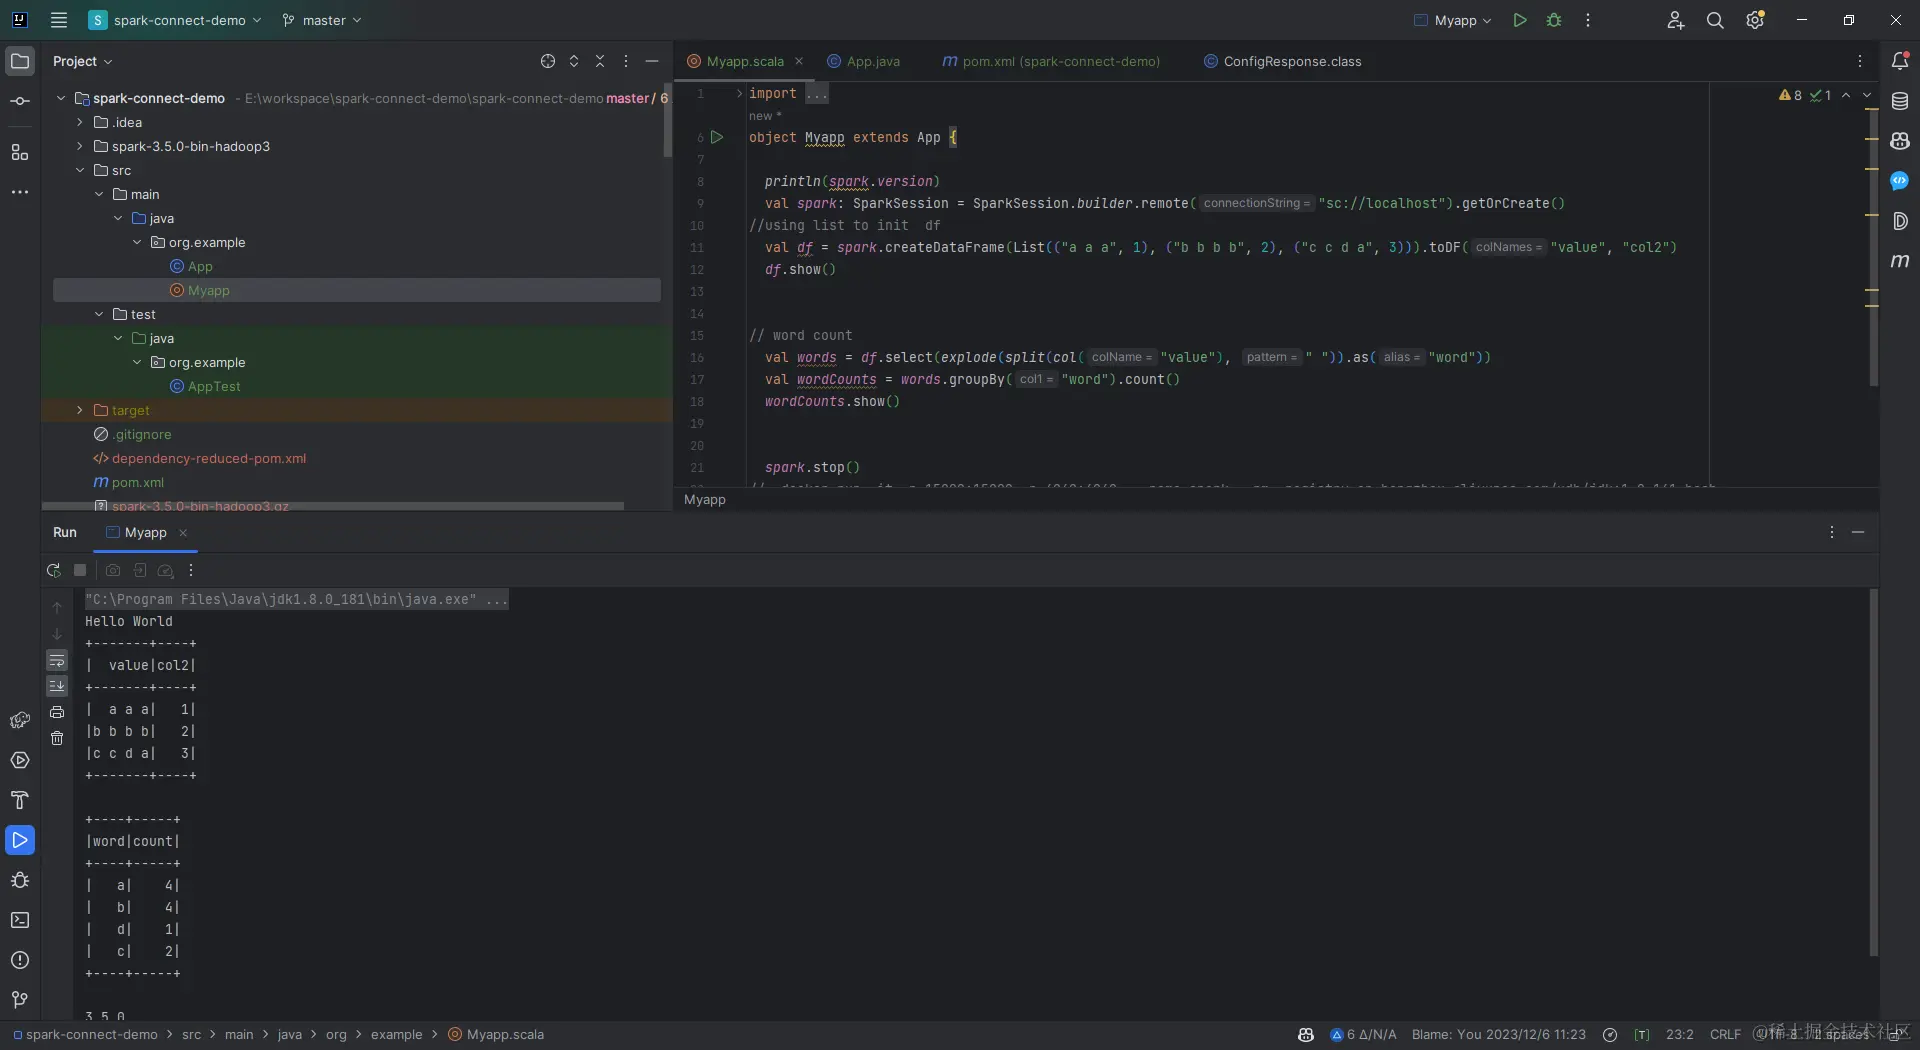The width and height of the screenshot is (1920, 1050).
Task: Collapse the src folder in Project tree
Action: pos(80,170)
